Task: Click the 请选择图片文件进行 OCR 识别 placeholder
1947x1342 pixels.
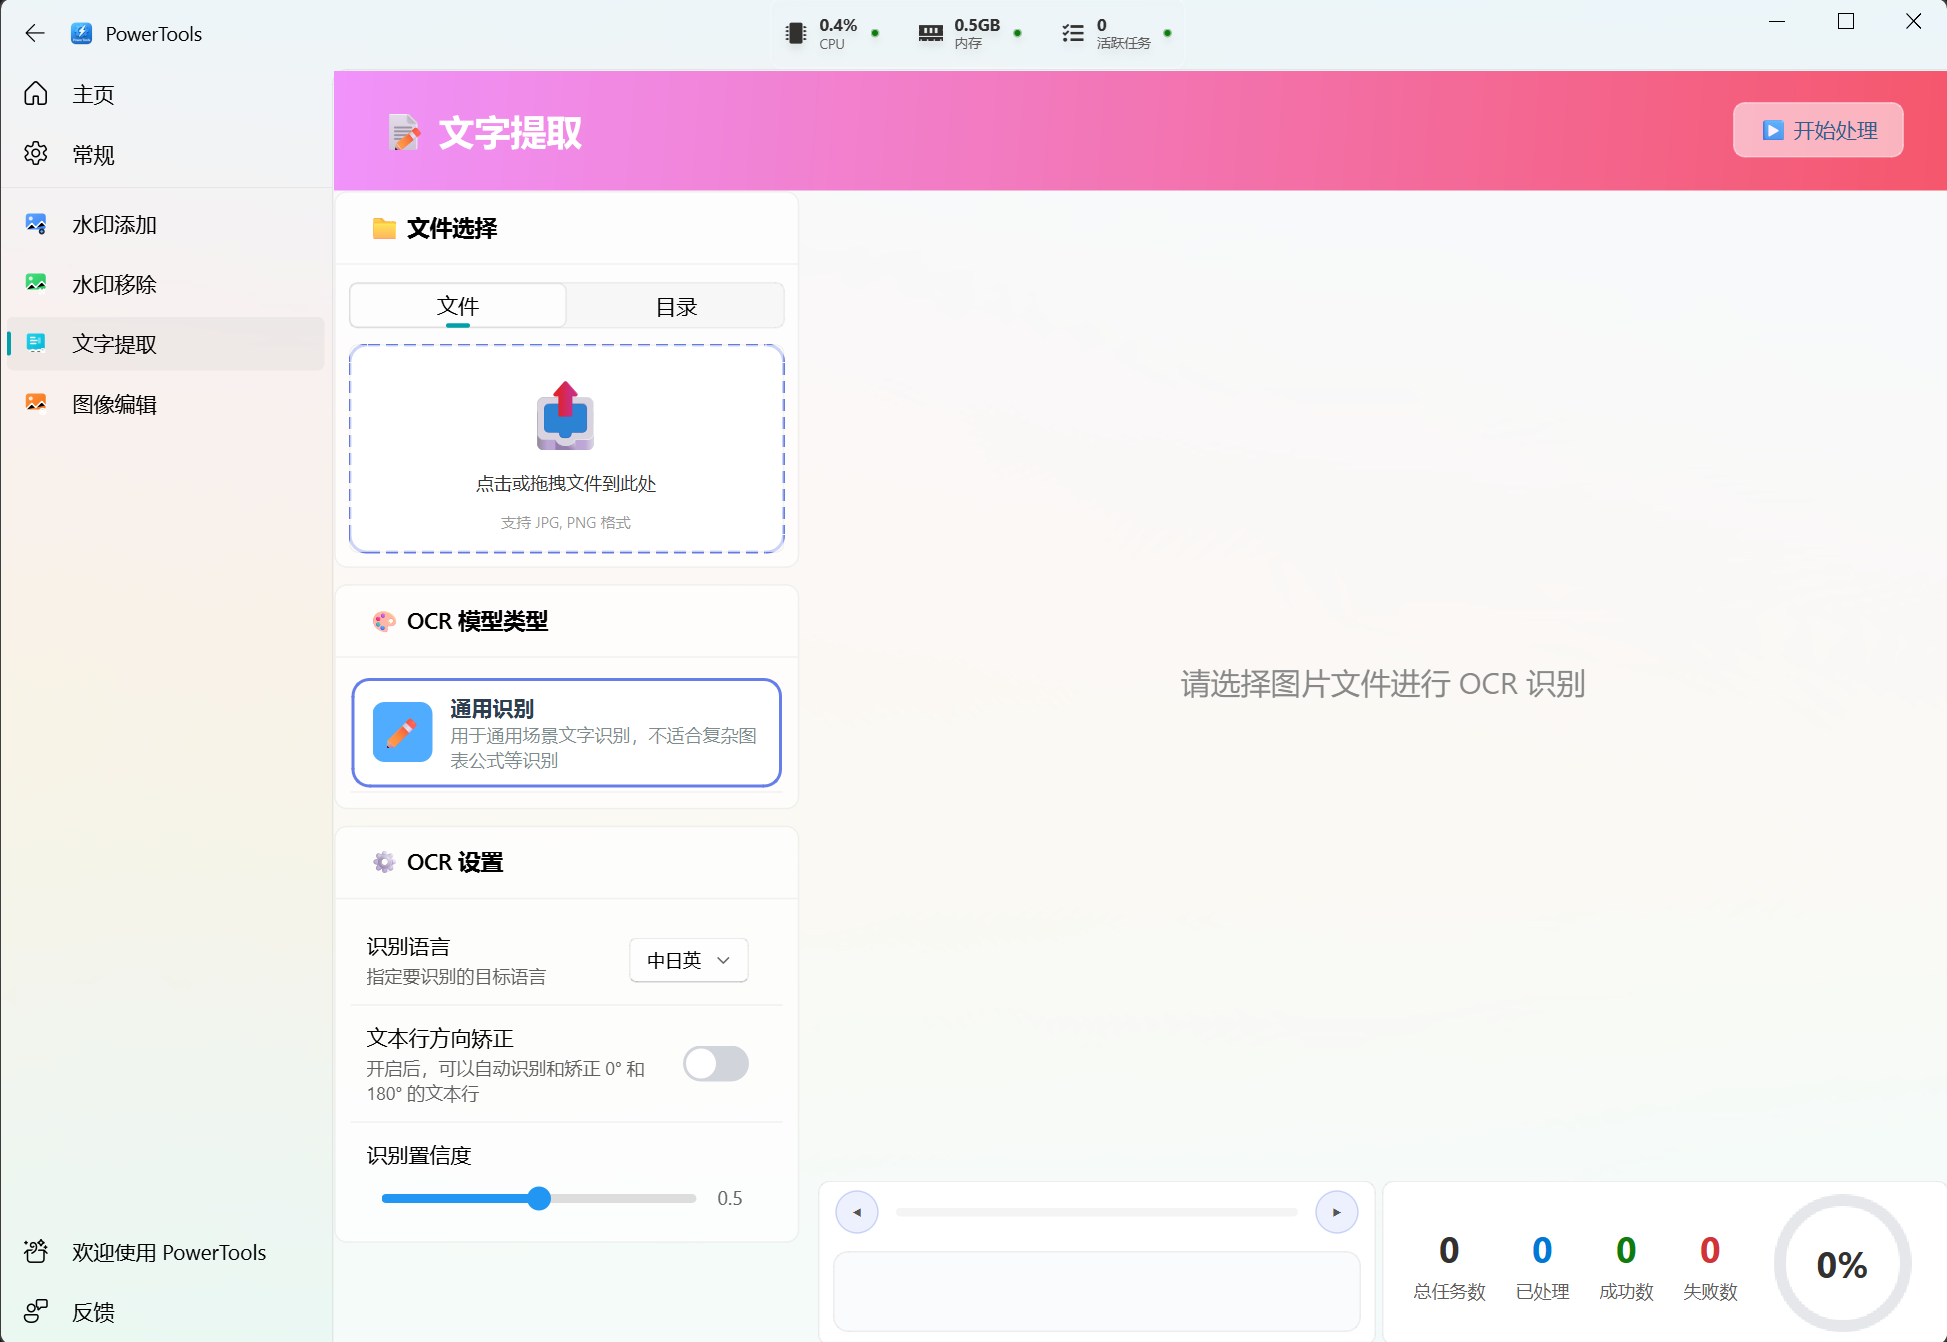Action: (1383, 684)
